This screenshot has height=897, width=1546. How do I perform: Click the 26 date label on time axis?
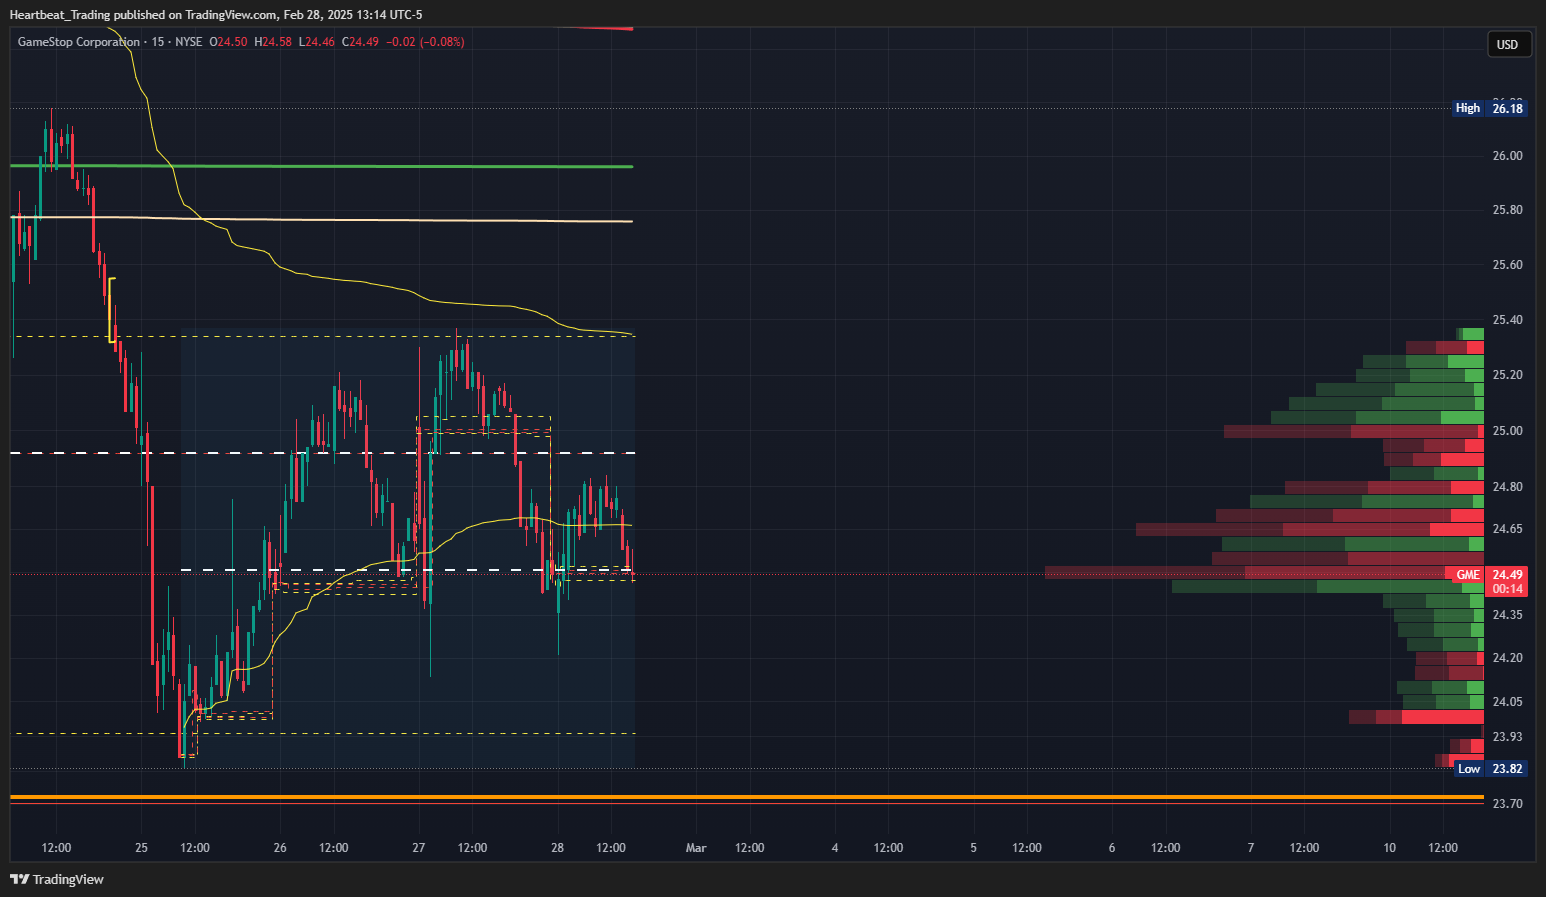[280, 848]
